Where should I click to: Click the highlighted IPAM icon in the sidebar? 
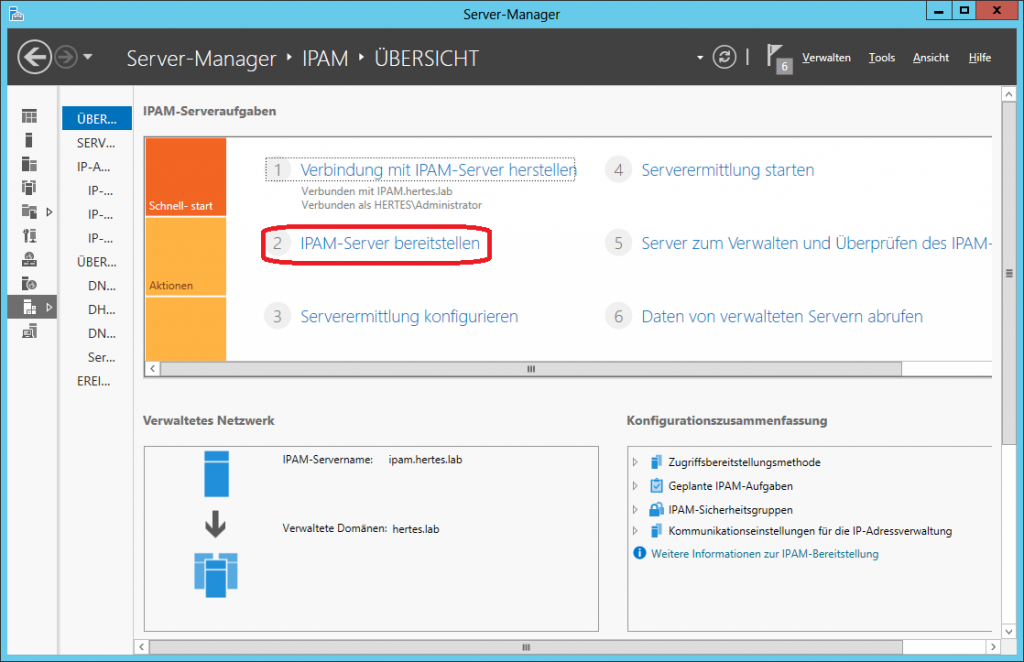pos(30,306)
